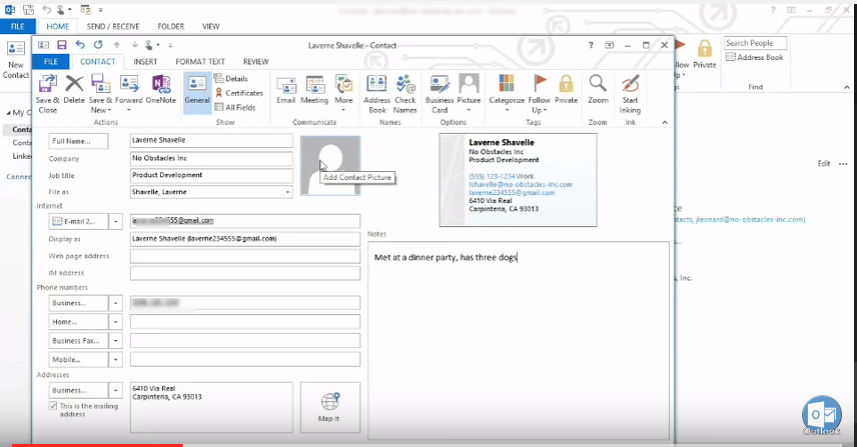Undo using the contact window undo arrow
This screenshot has height=447, width=857.
80,45
